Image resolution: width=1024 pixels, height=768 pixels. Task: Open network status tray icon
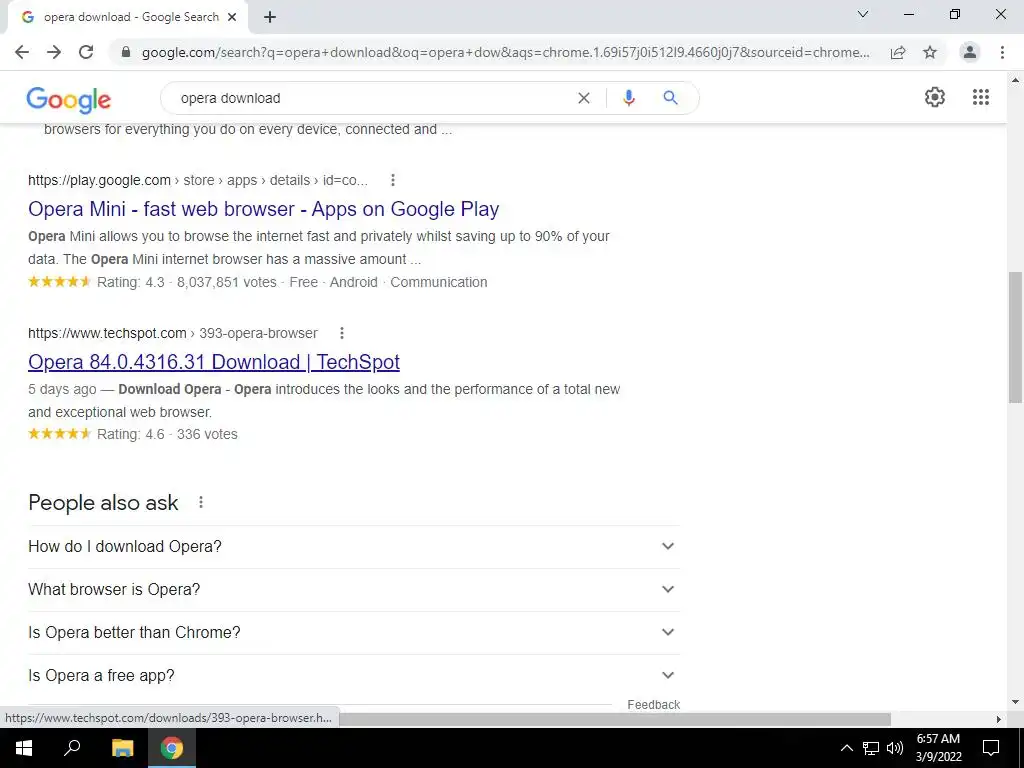click(871, 748)
